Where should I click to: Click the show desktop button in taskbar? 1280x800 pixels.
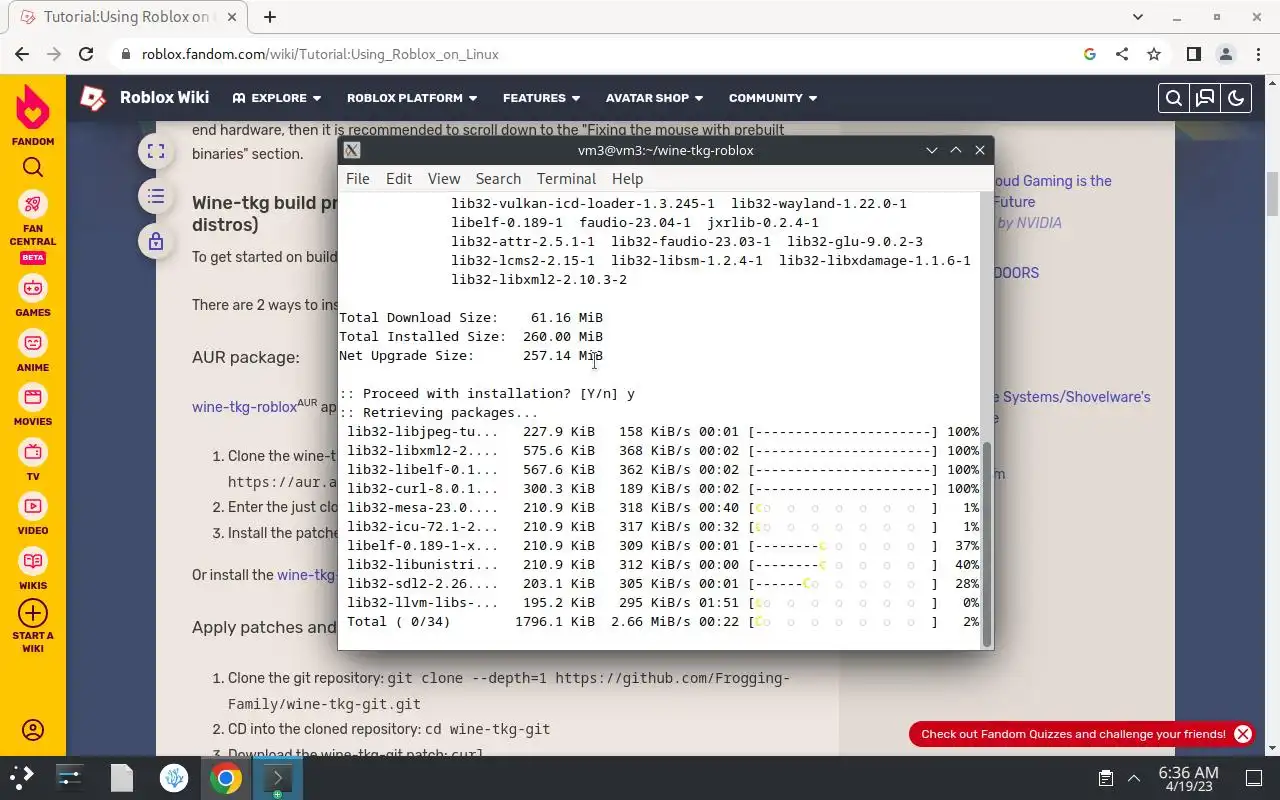point(1254,778)
